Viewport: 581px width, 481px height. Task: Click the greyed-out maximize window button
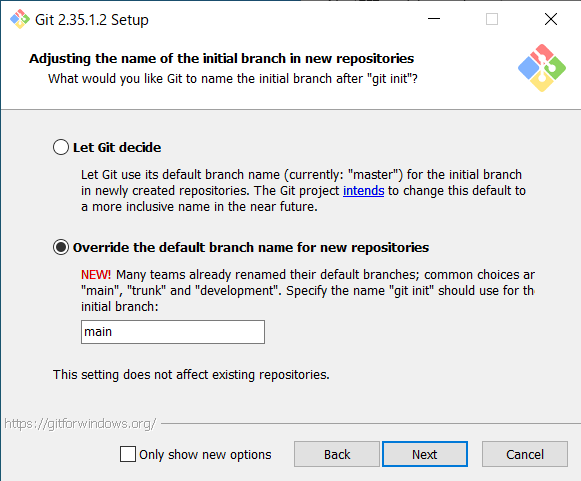click(492, 19)
